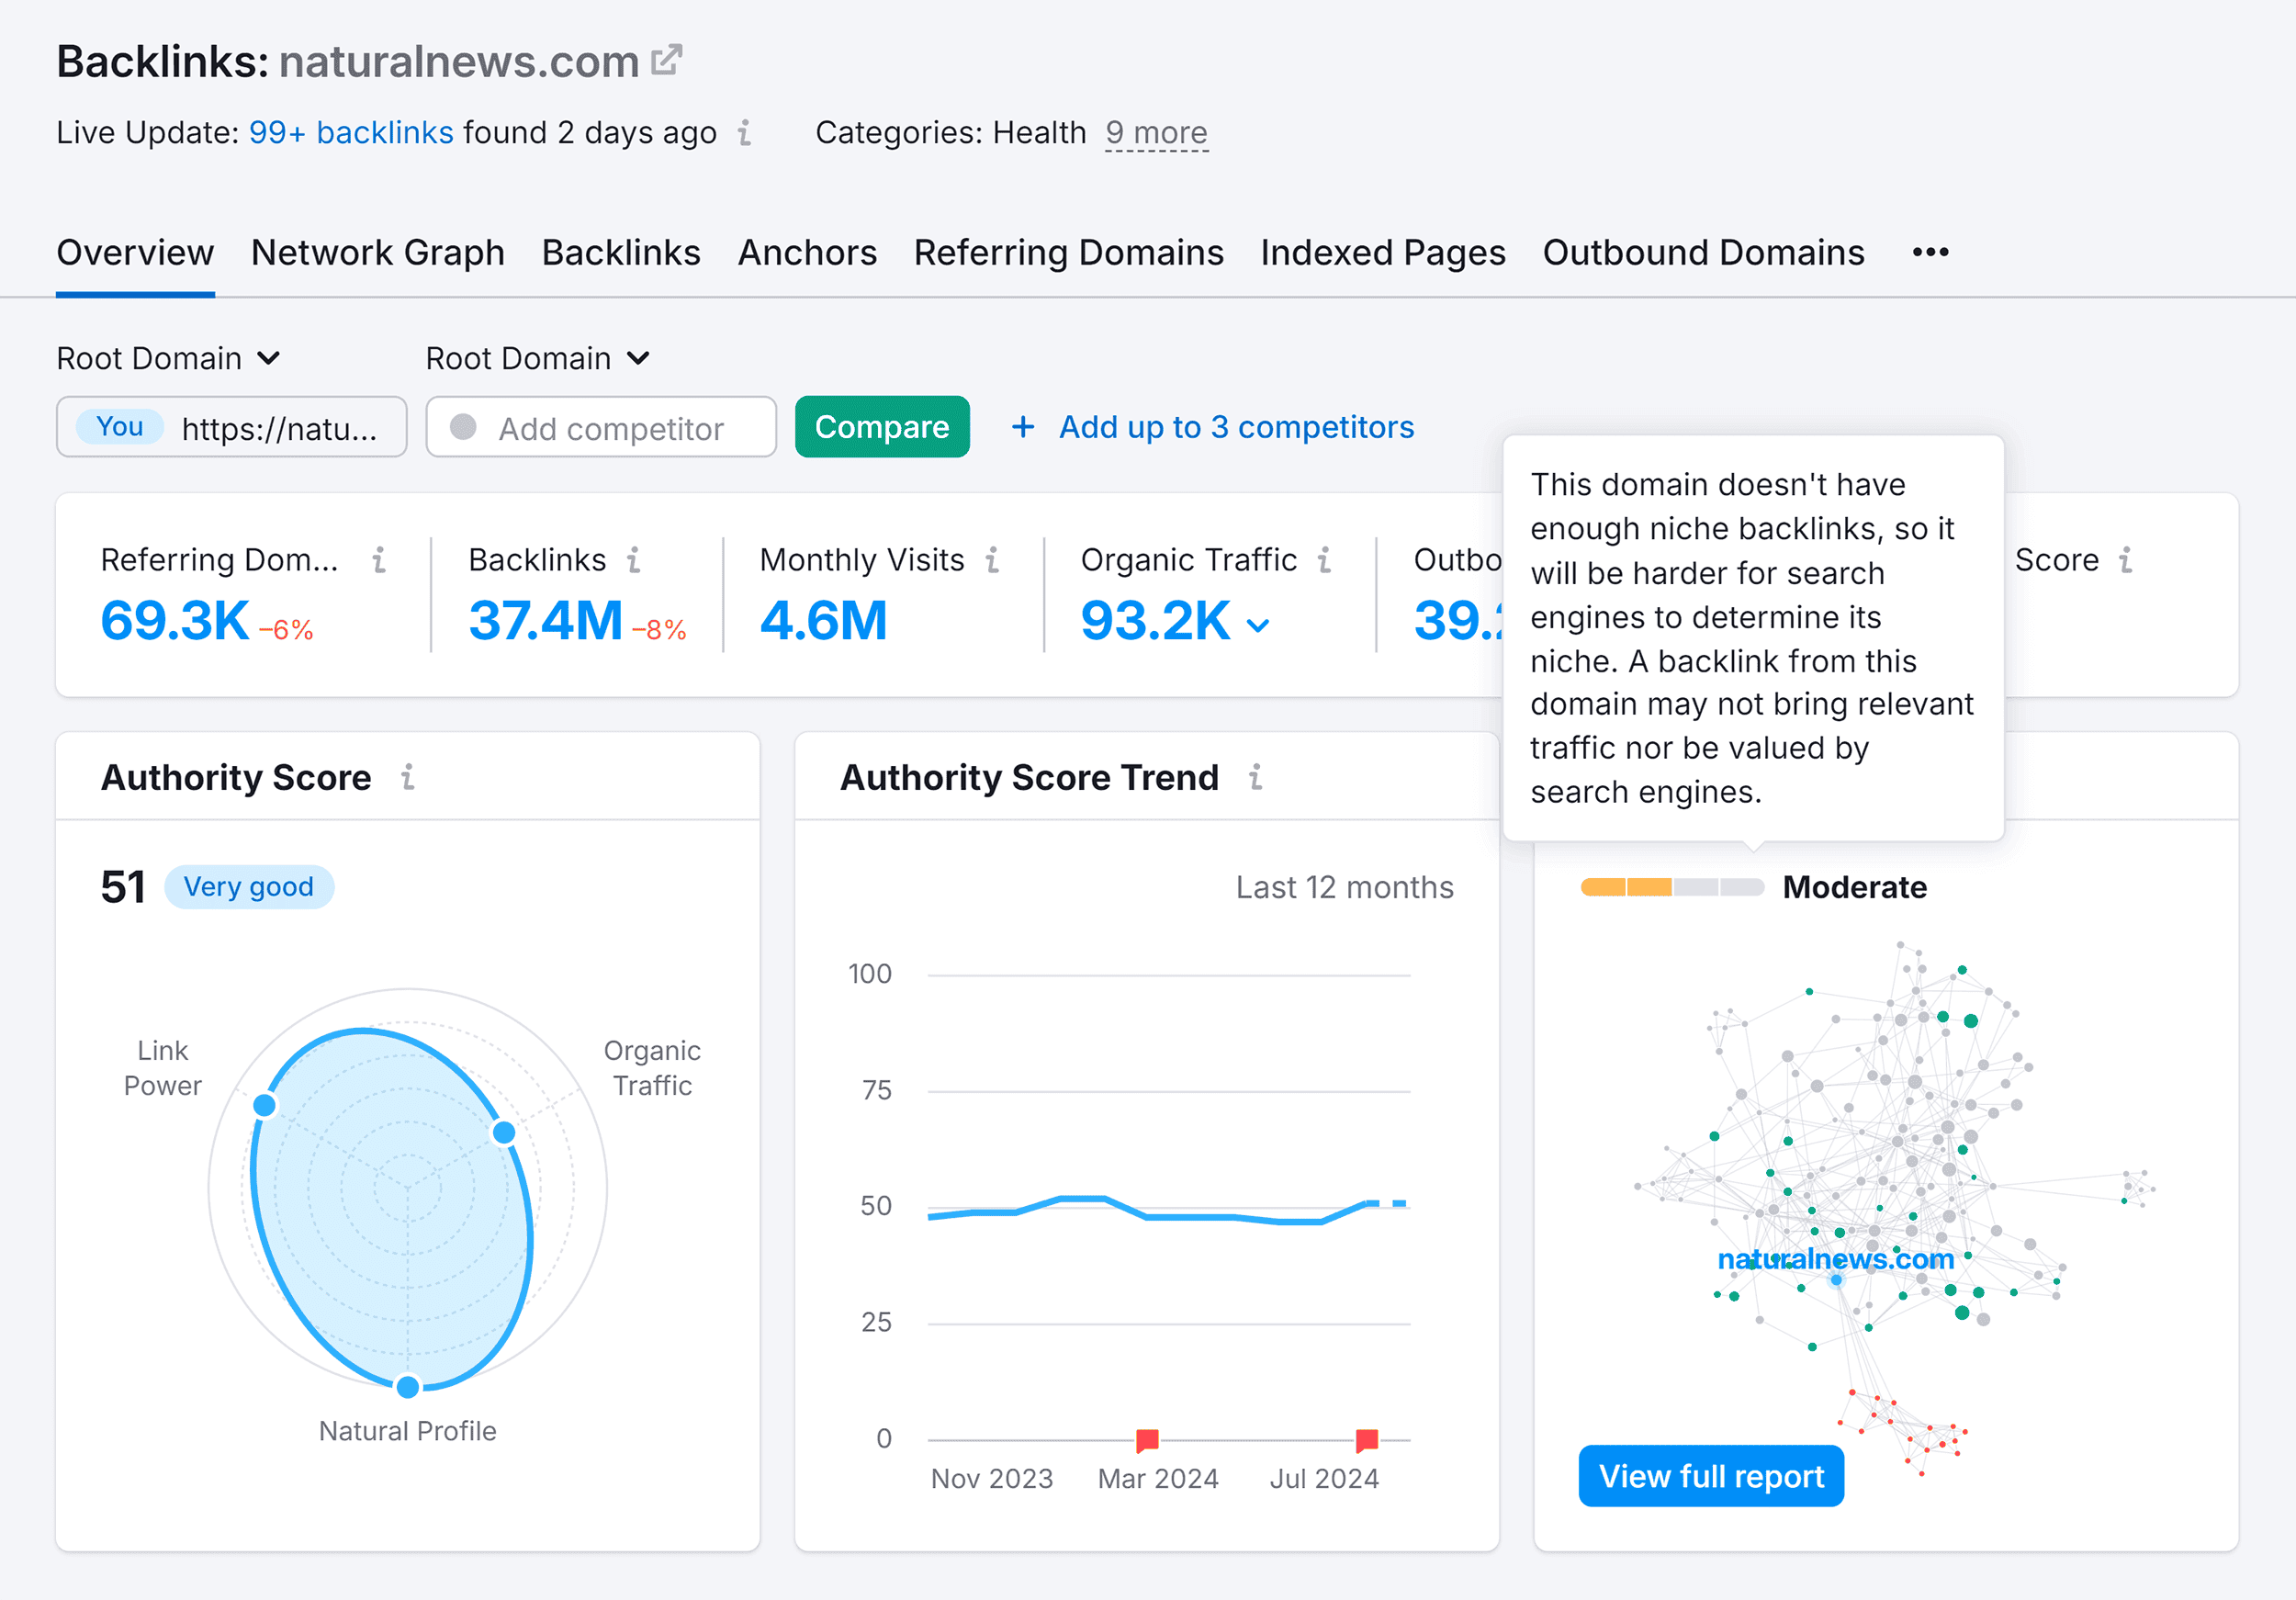Click naturalnews.com label in network graph
The height and width of the screenshot is (1600, 2296).
tap(1835, 1259)
